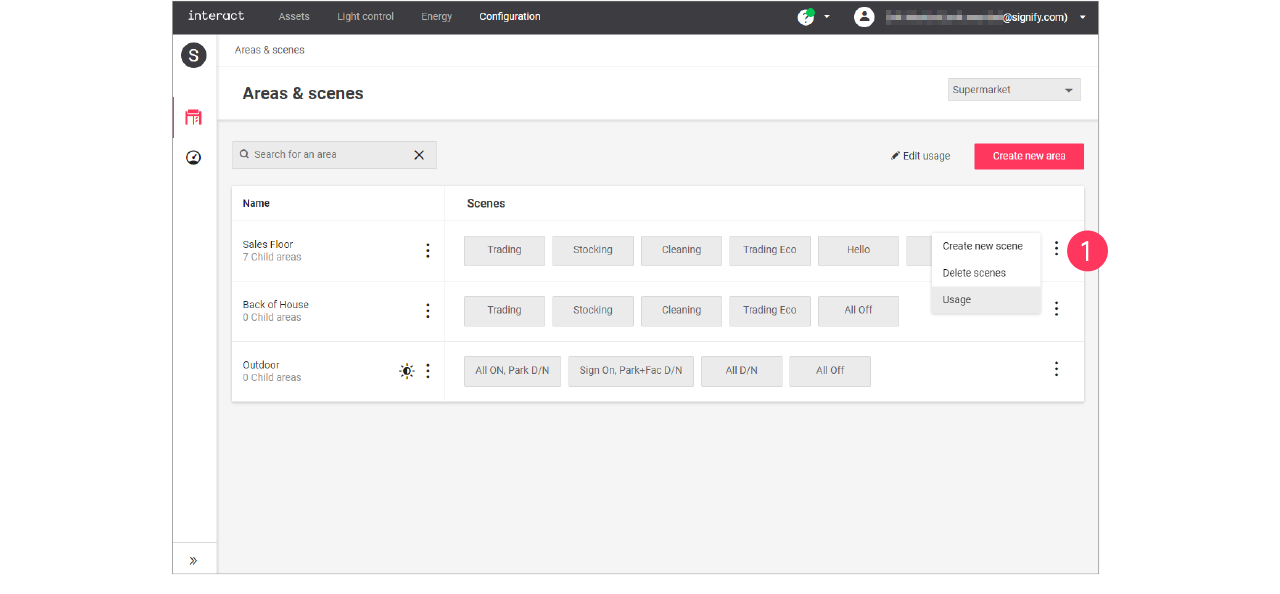Screen dimensions: 1280x594
Task: Click the Edit usage link
Action: click(x=921, y=156)
